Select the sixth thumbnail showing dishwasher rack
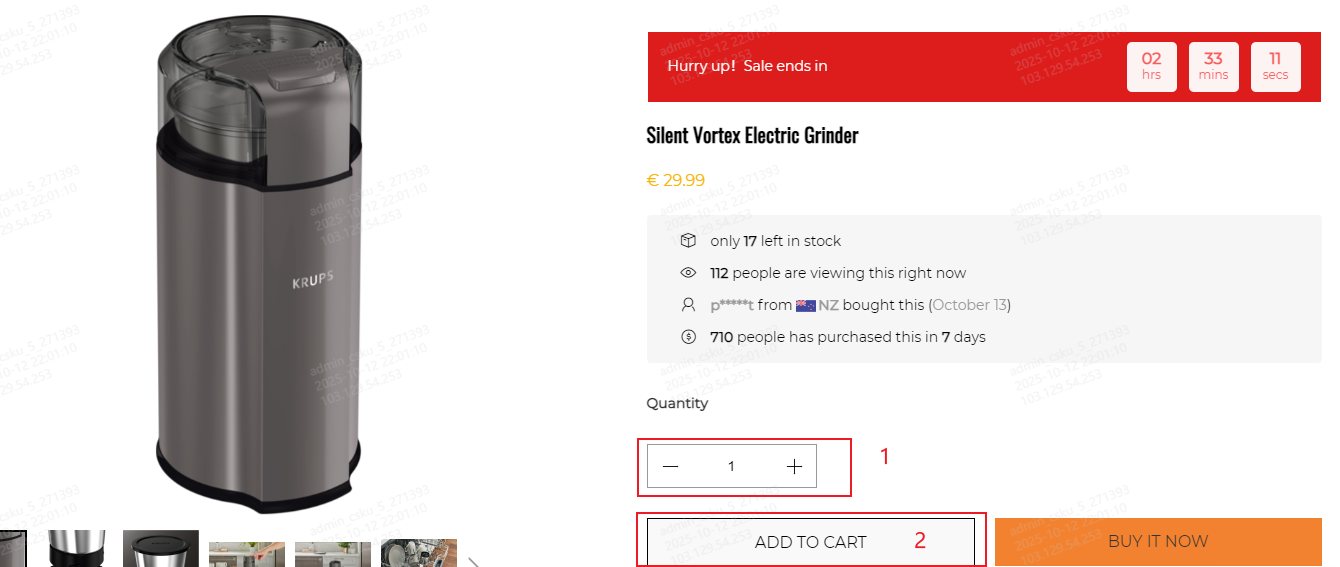 tap(418, 553)
